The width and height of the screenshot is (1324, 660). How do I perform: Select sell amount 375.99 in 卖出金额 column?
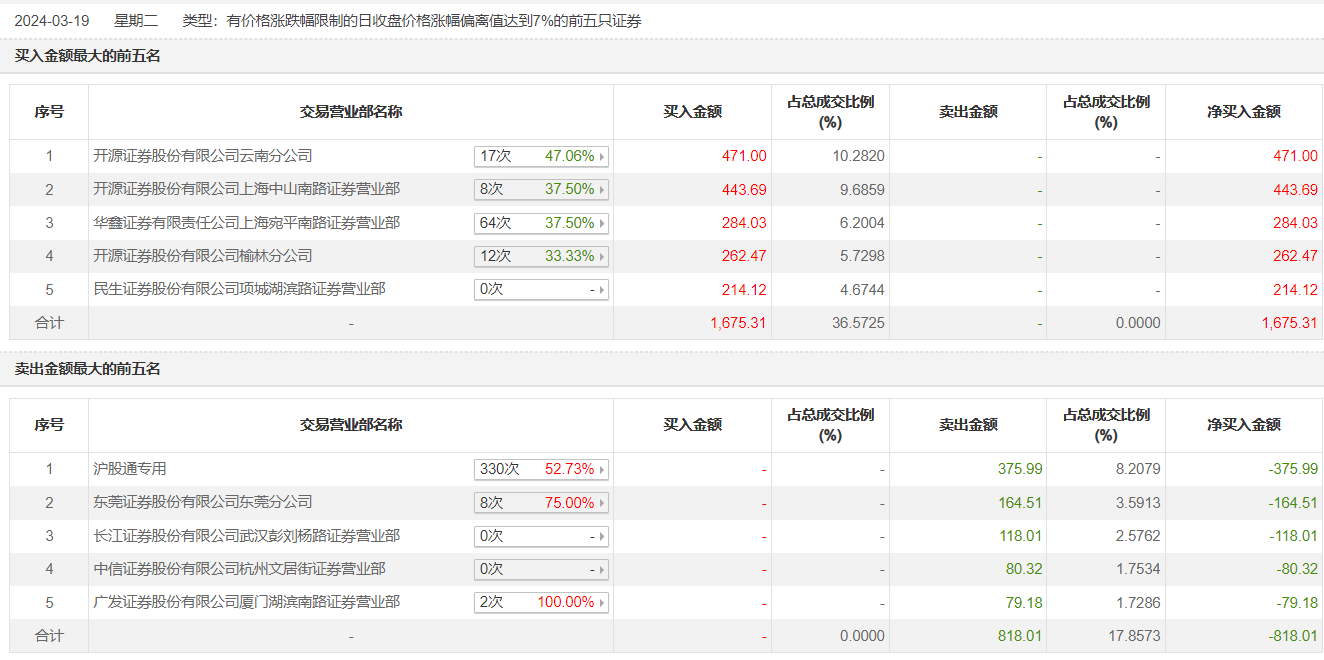(1020, 469)
